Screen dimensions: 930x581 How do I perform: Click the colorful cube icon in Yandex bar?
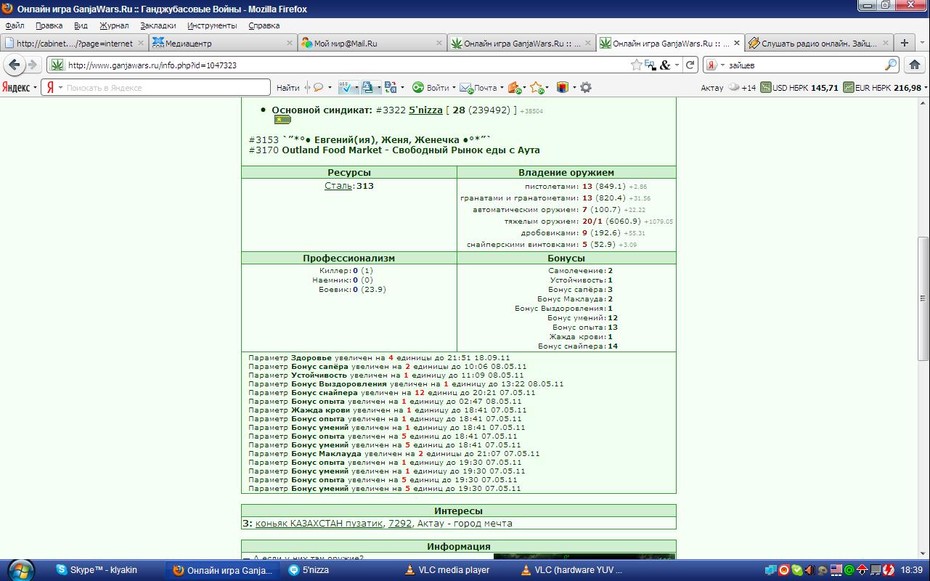[x=562, y=88]
